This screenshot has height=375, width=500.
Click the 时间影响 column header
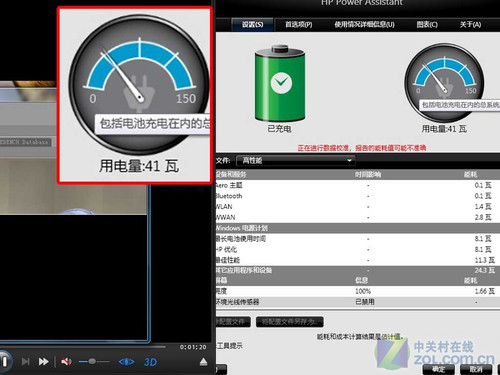pos(368,174)
